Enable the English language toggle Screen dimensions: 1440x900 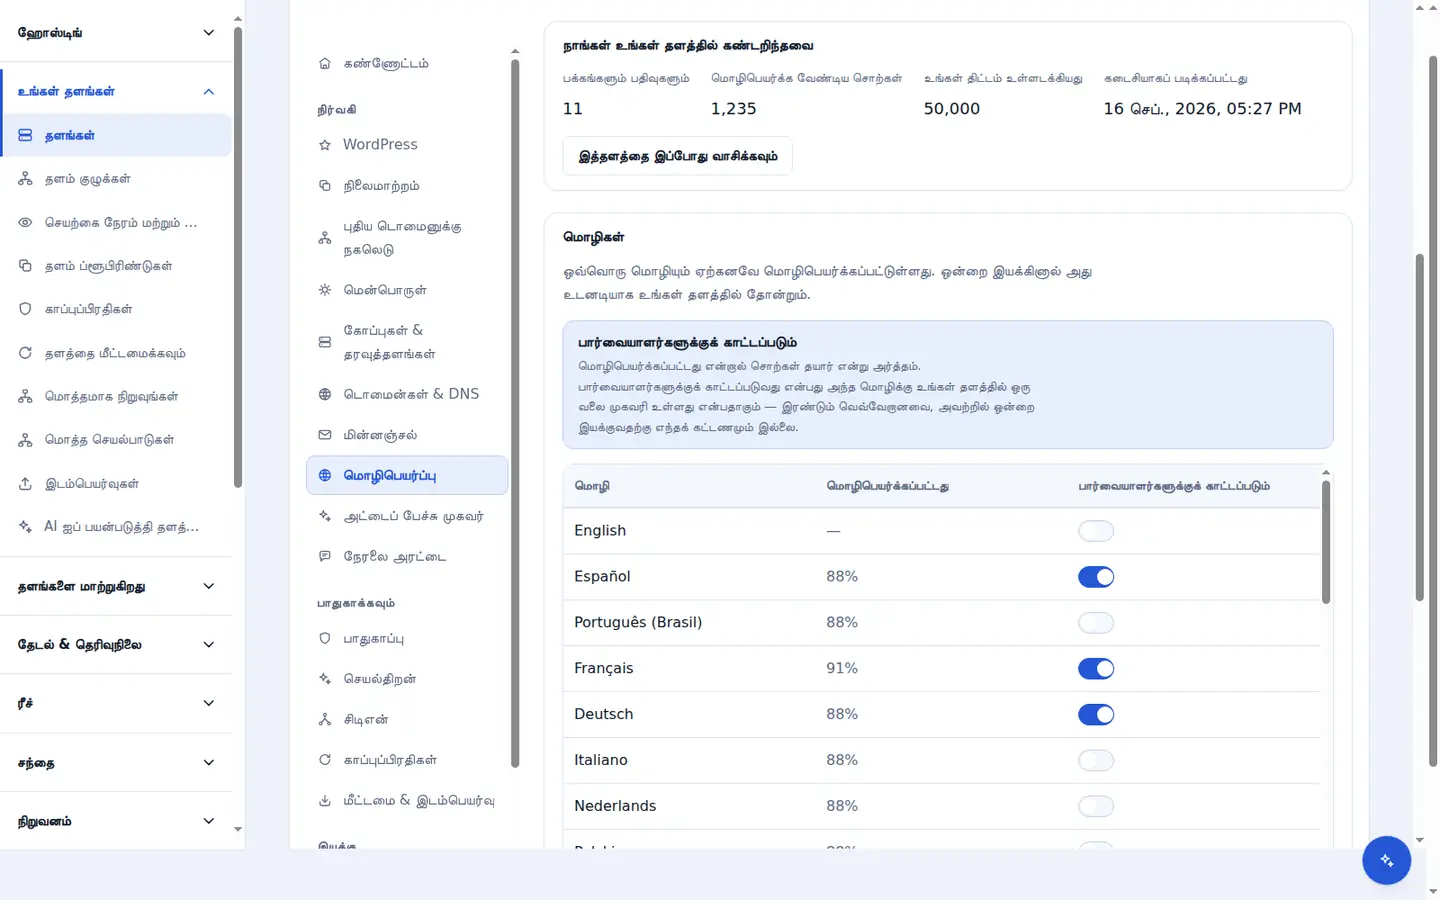(1096, 531)
